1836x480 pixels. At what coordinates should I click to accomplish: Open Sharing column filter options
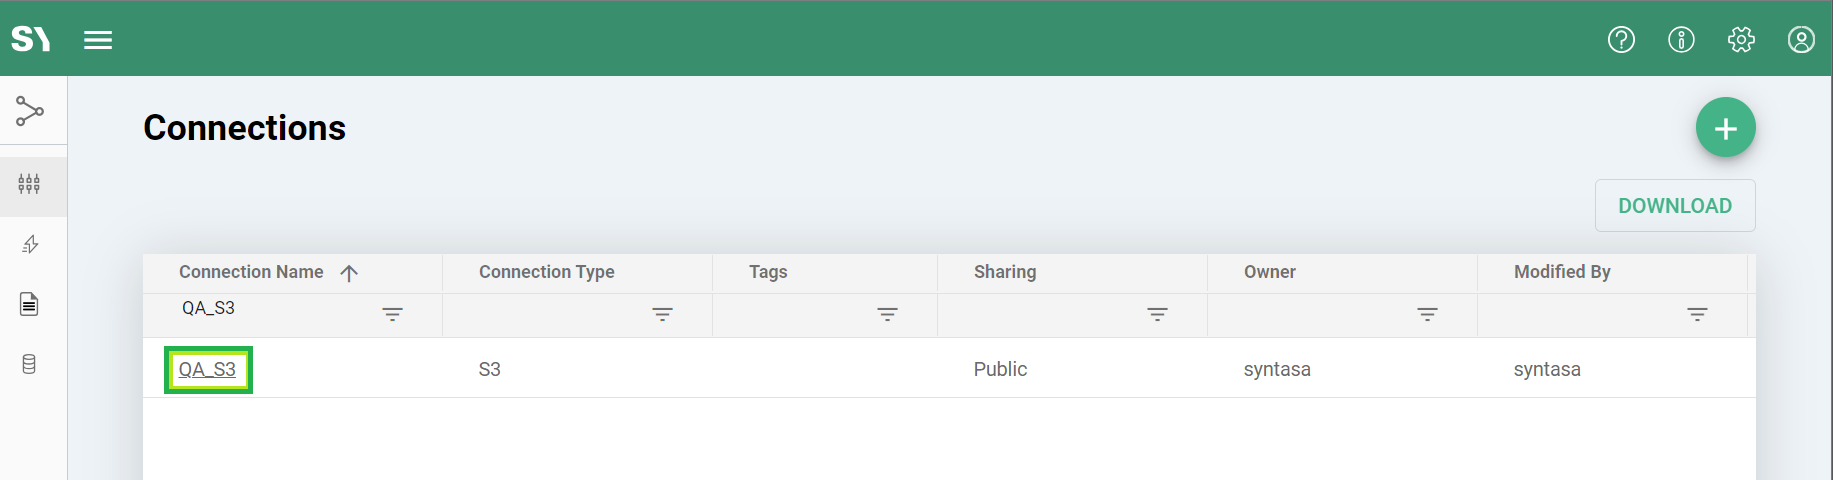tap(1157, 314)
